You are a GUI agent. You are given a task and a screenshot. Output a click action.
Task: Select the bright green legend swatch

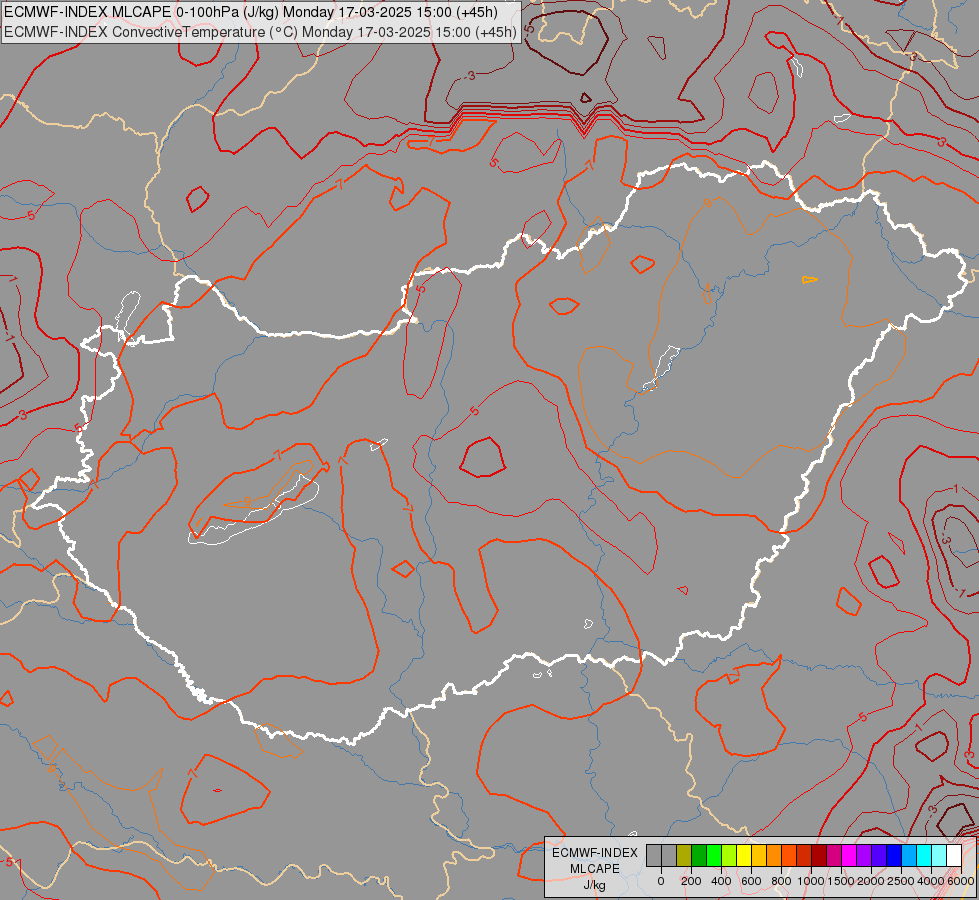coord(714,856)
